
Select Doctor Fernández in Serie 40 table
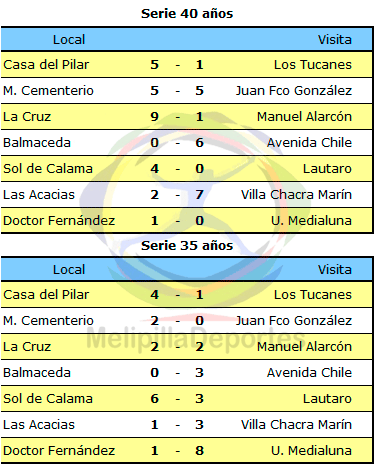[x=59, y=221]
